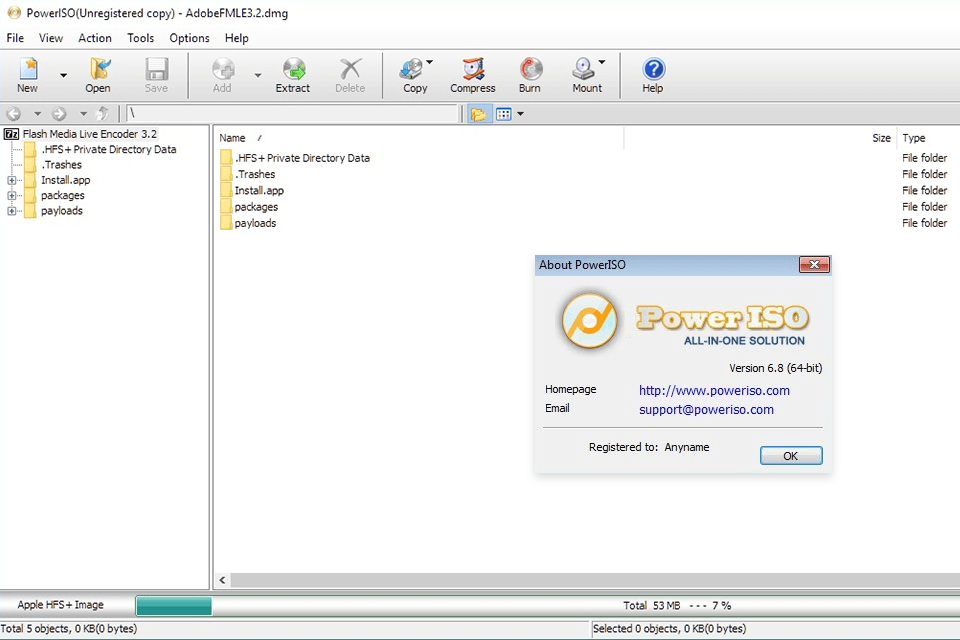Viewport: 960px width, 640px height.
Task: Open the poweriso.com homepage link
Action: pos(714,390)
